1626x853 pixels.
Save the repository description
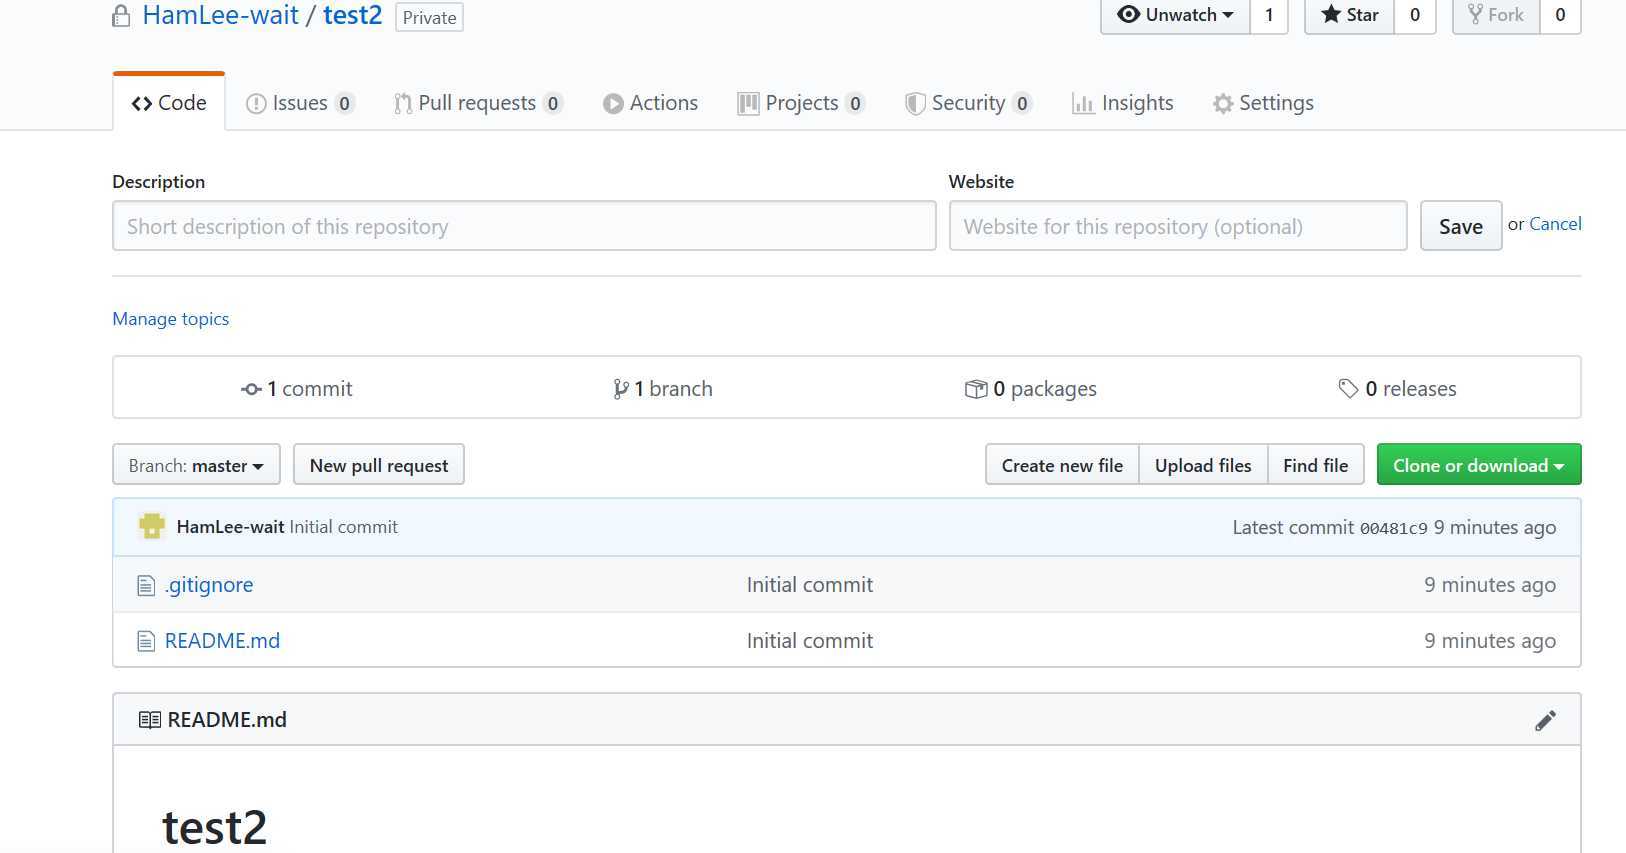click(x=1461, y=226)
